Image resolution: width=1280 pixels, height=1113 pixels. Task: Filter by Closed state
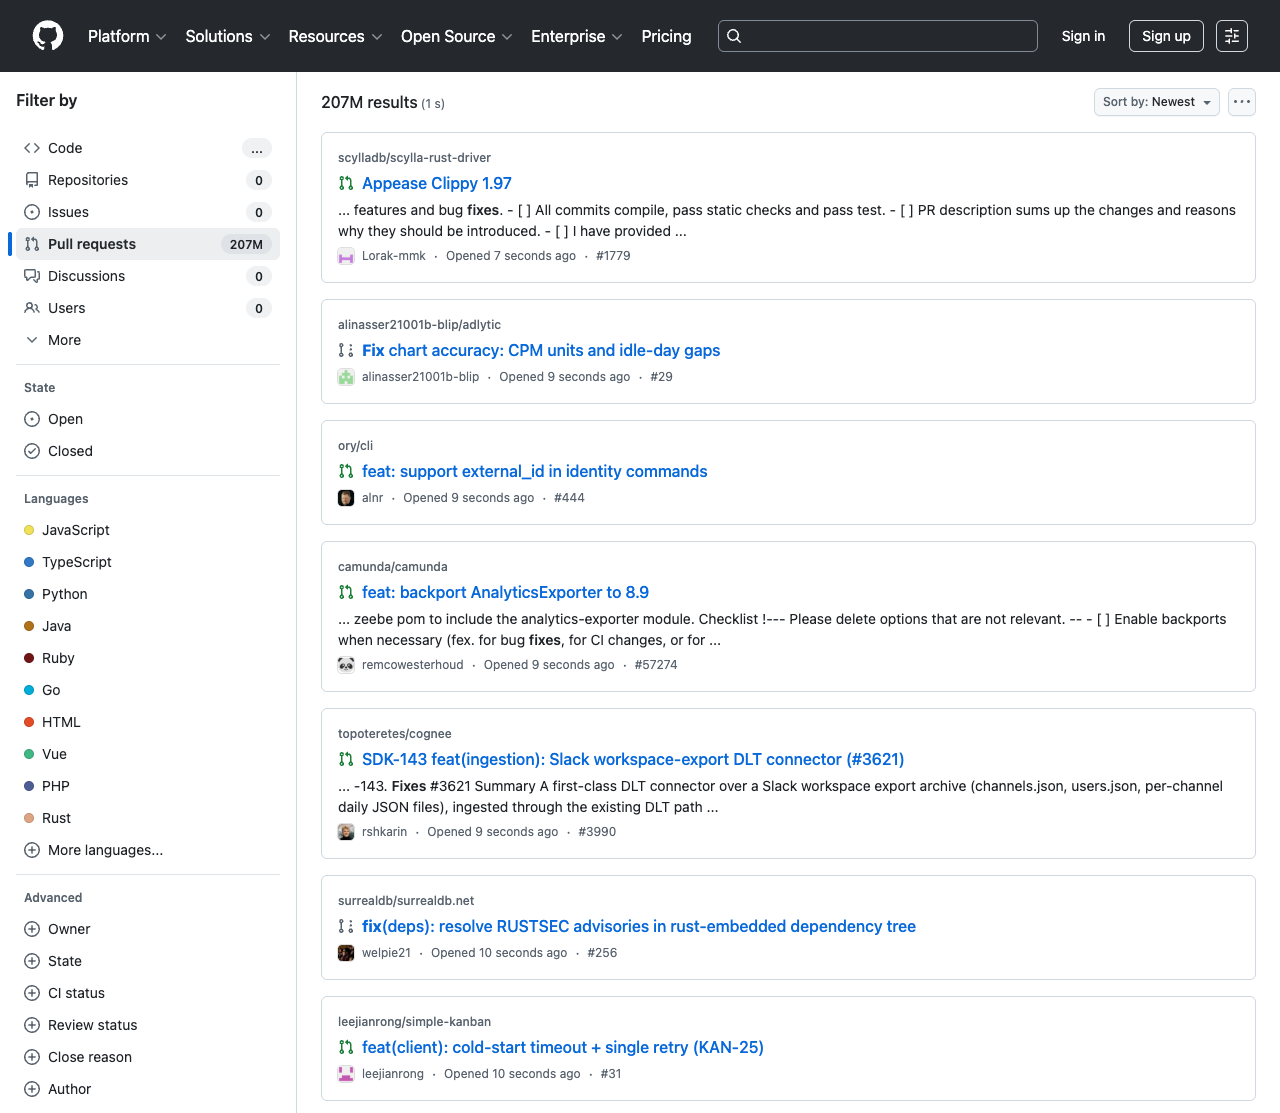(148, 451)
